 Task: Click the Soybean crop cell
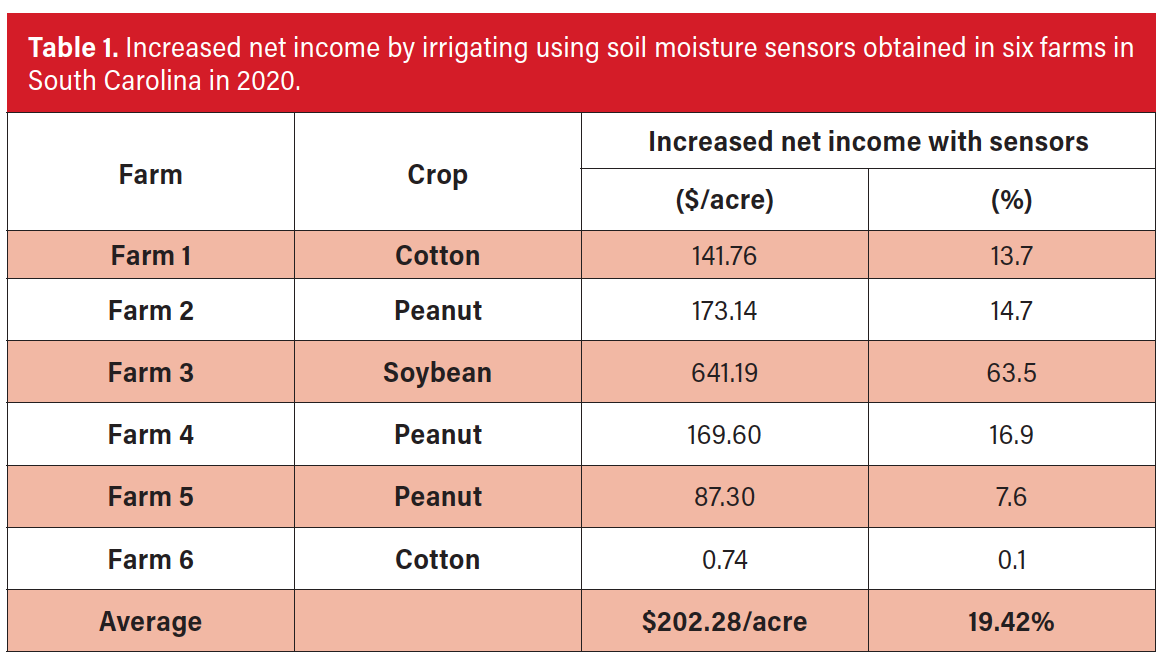click(x=437, y=373)
